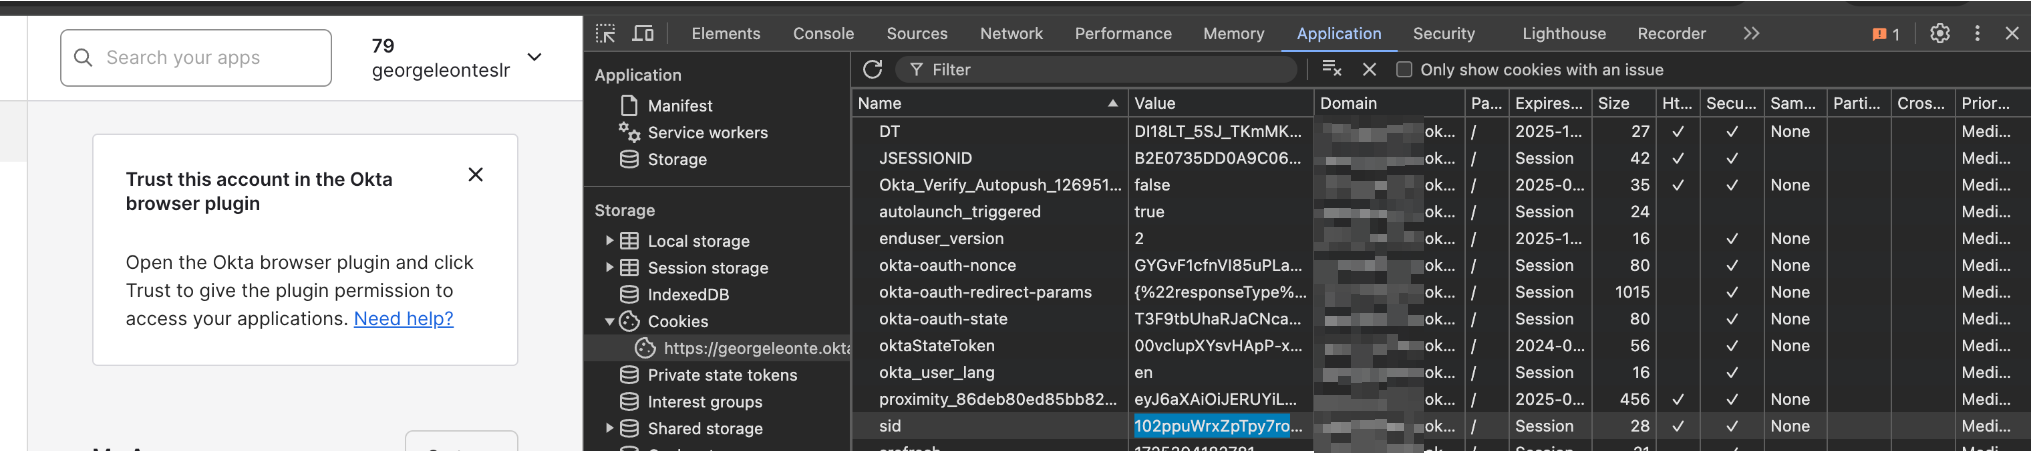Open the Recorder tab
Viewport: 2032px width, 453px height.
(1672, 33)
